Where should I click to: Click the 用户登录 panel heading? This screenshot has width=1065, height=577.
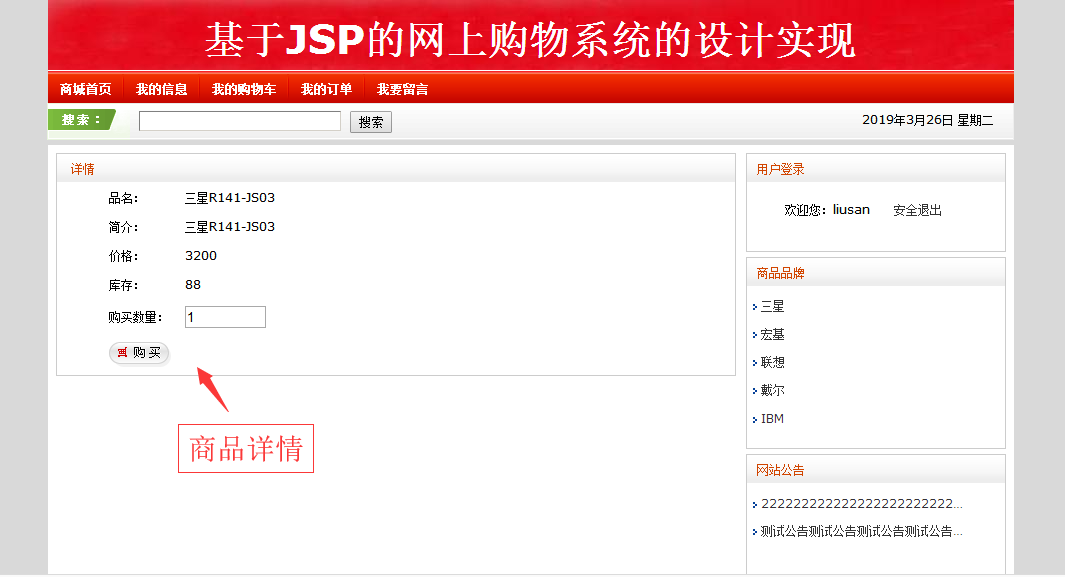pyautogui.click(x=780, y=170)
